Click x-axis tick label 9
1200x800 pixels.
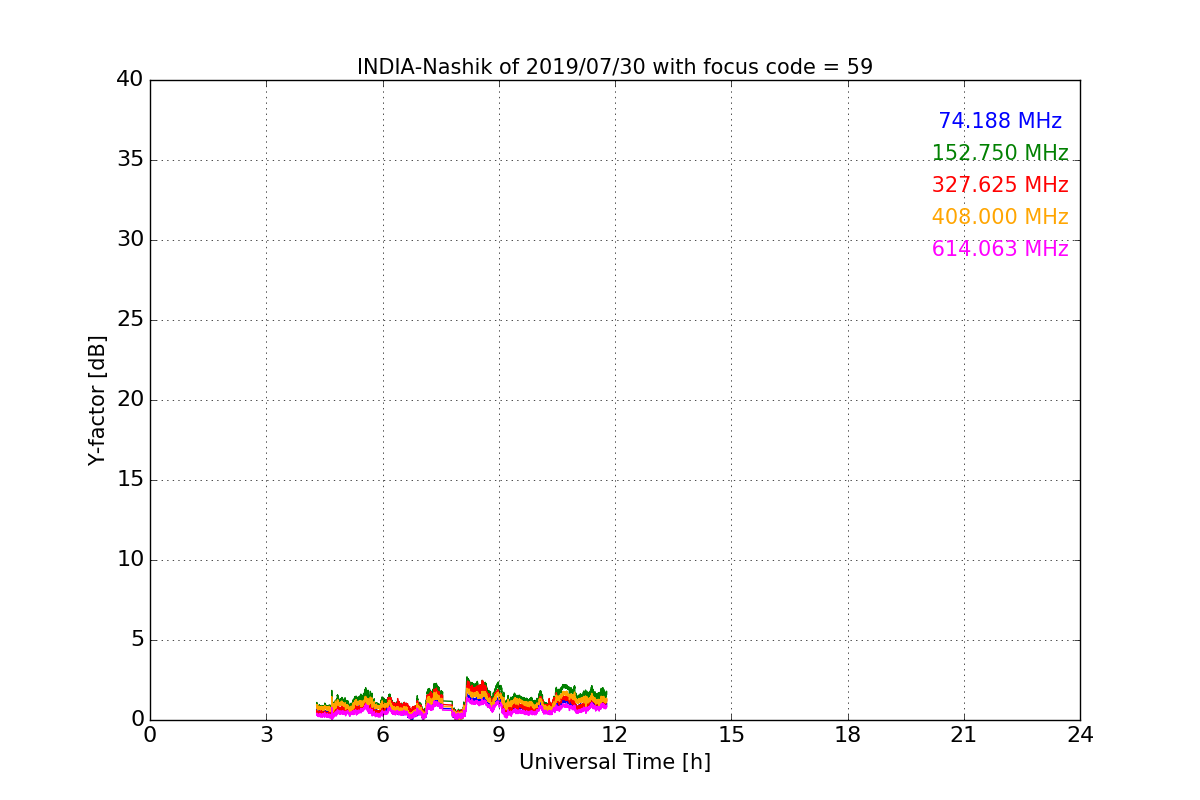[x=499, y=735]
